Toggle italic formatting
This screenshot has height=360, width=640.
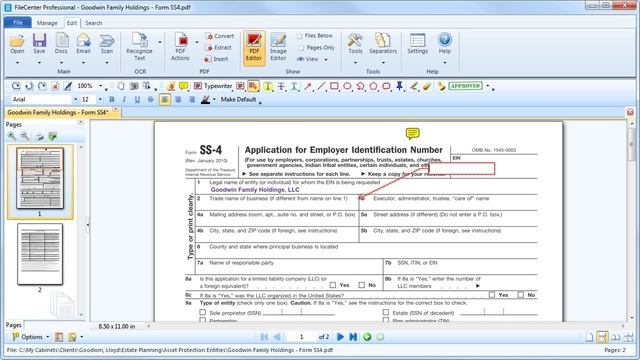pos(124,99)
